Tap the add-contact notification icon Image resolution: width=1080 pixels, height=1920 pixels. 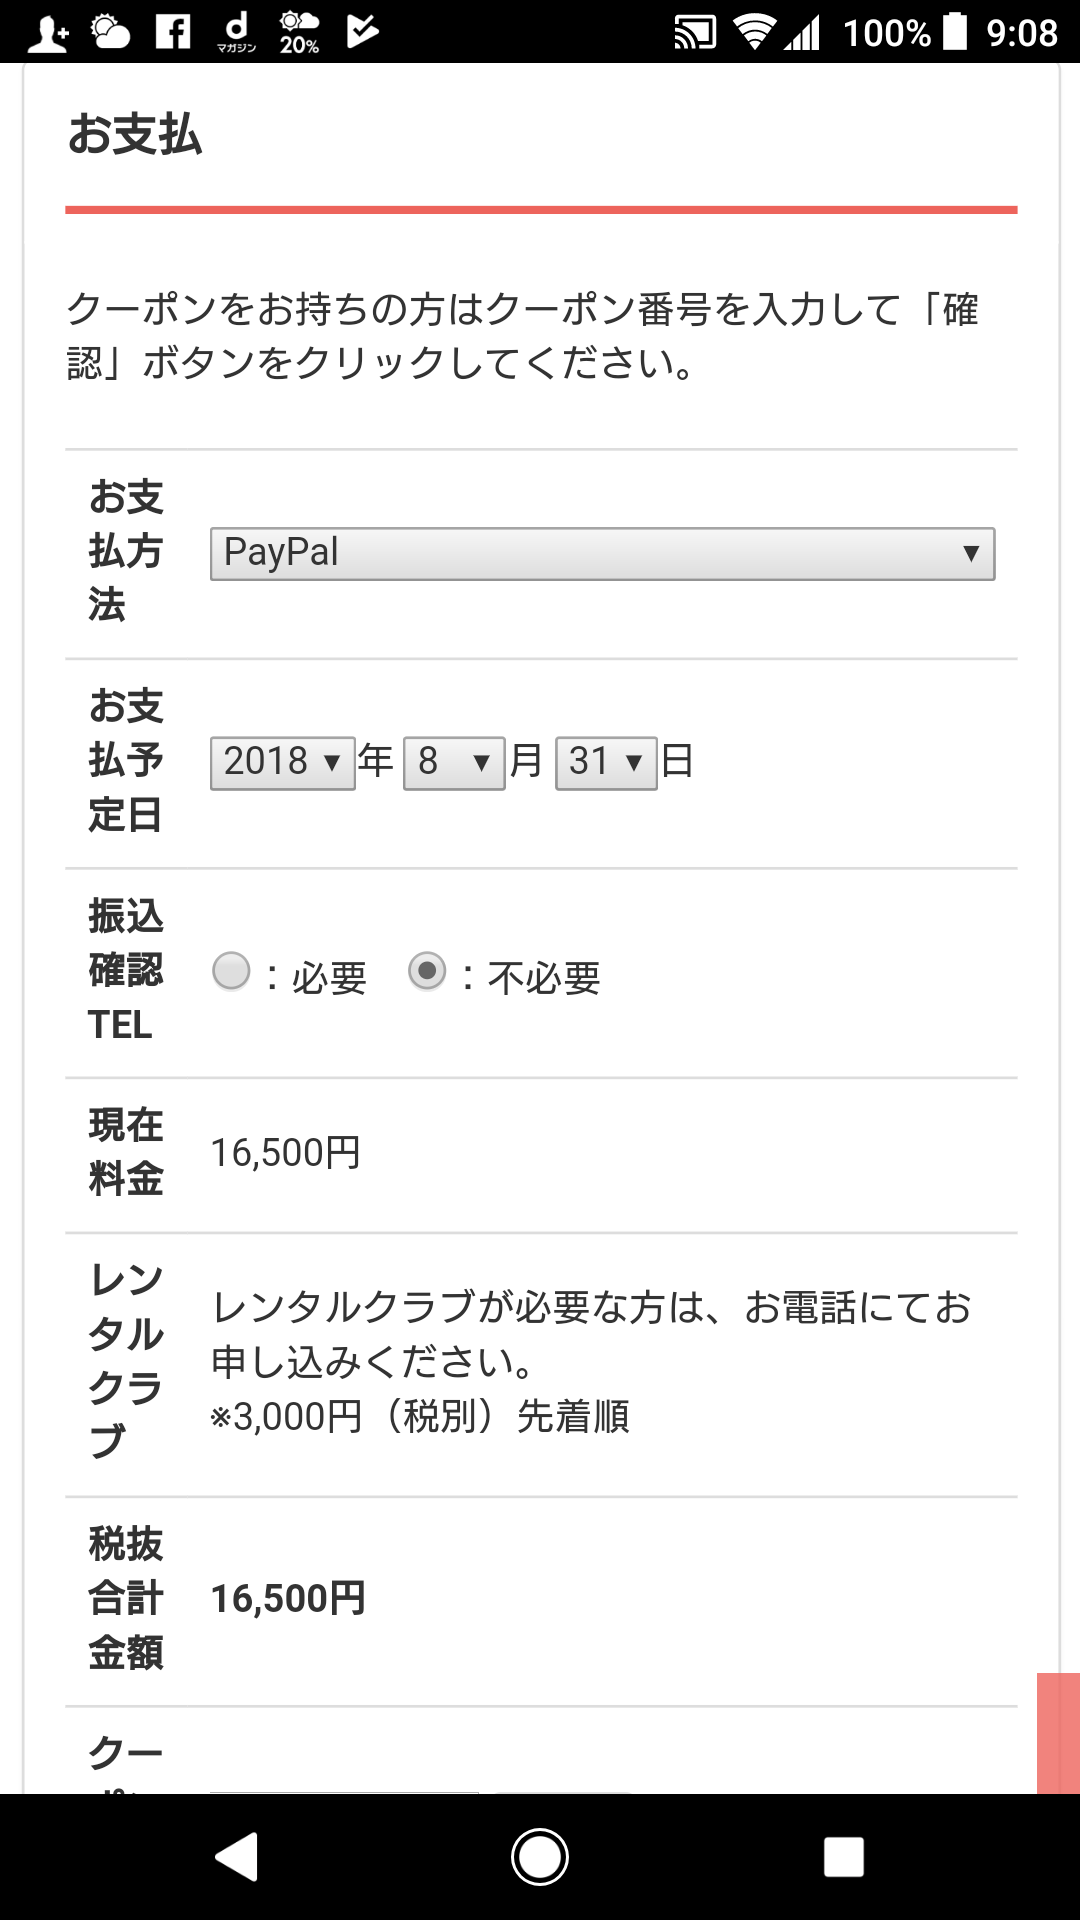click(47, 34)
